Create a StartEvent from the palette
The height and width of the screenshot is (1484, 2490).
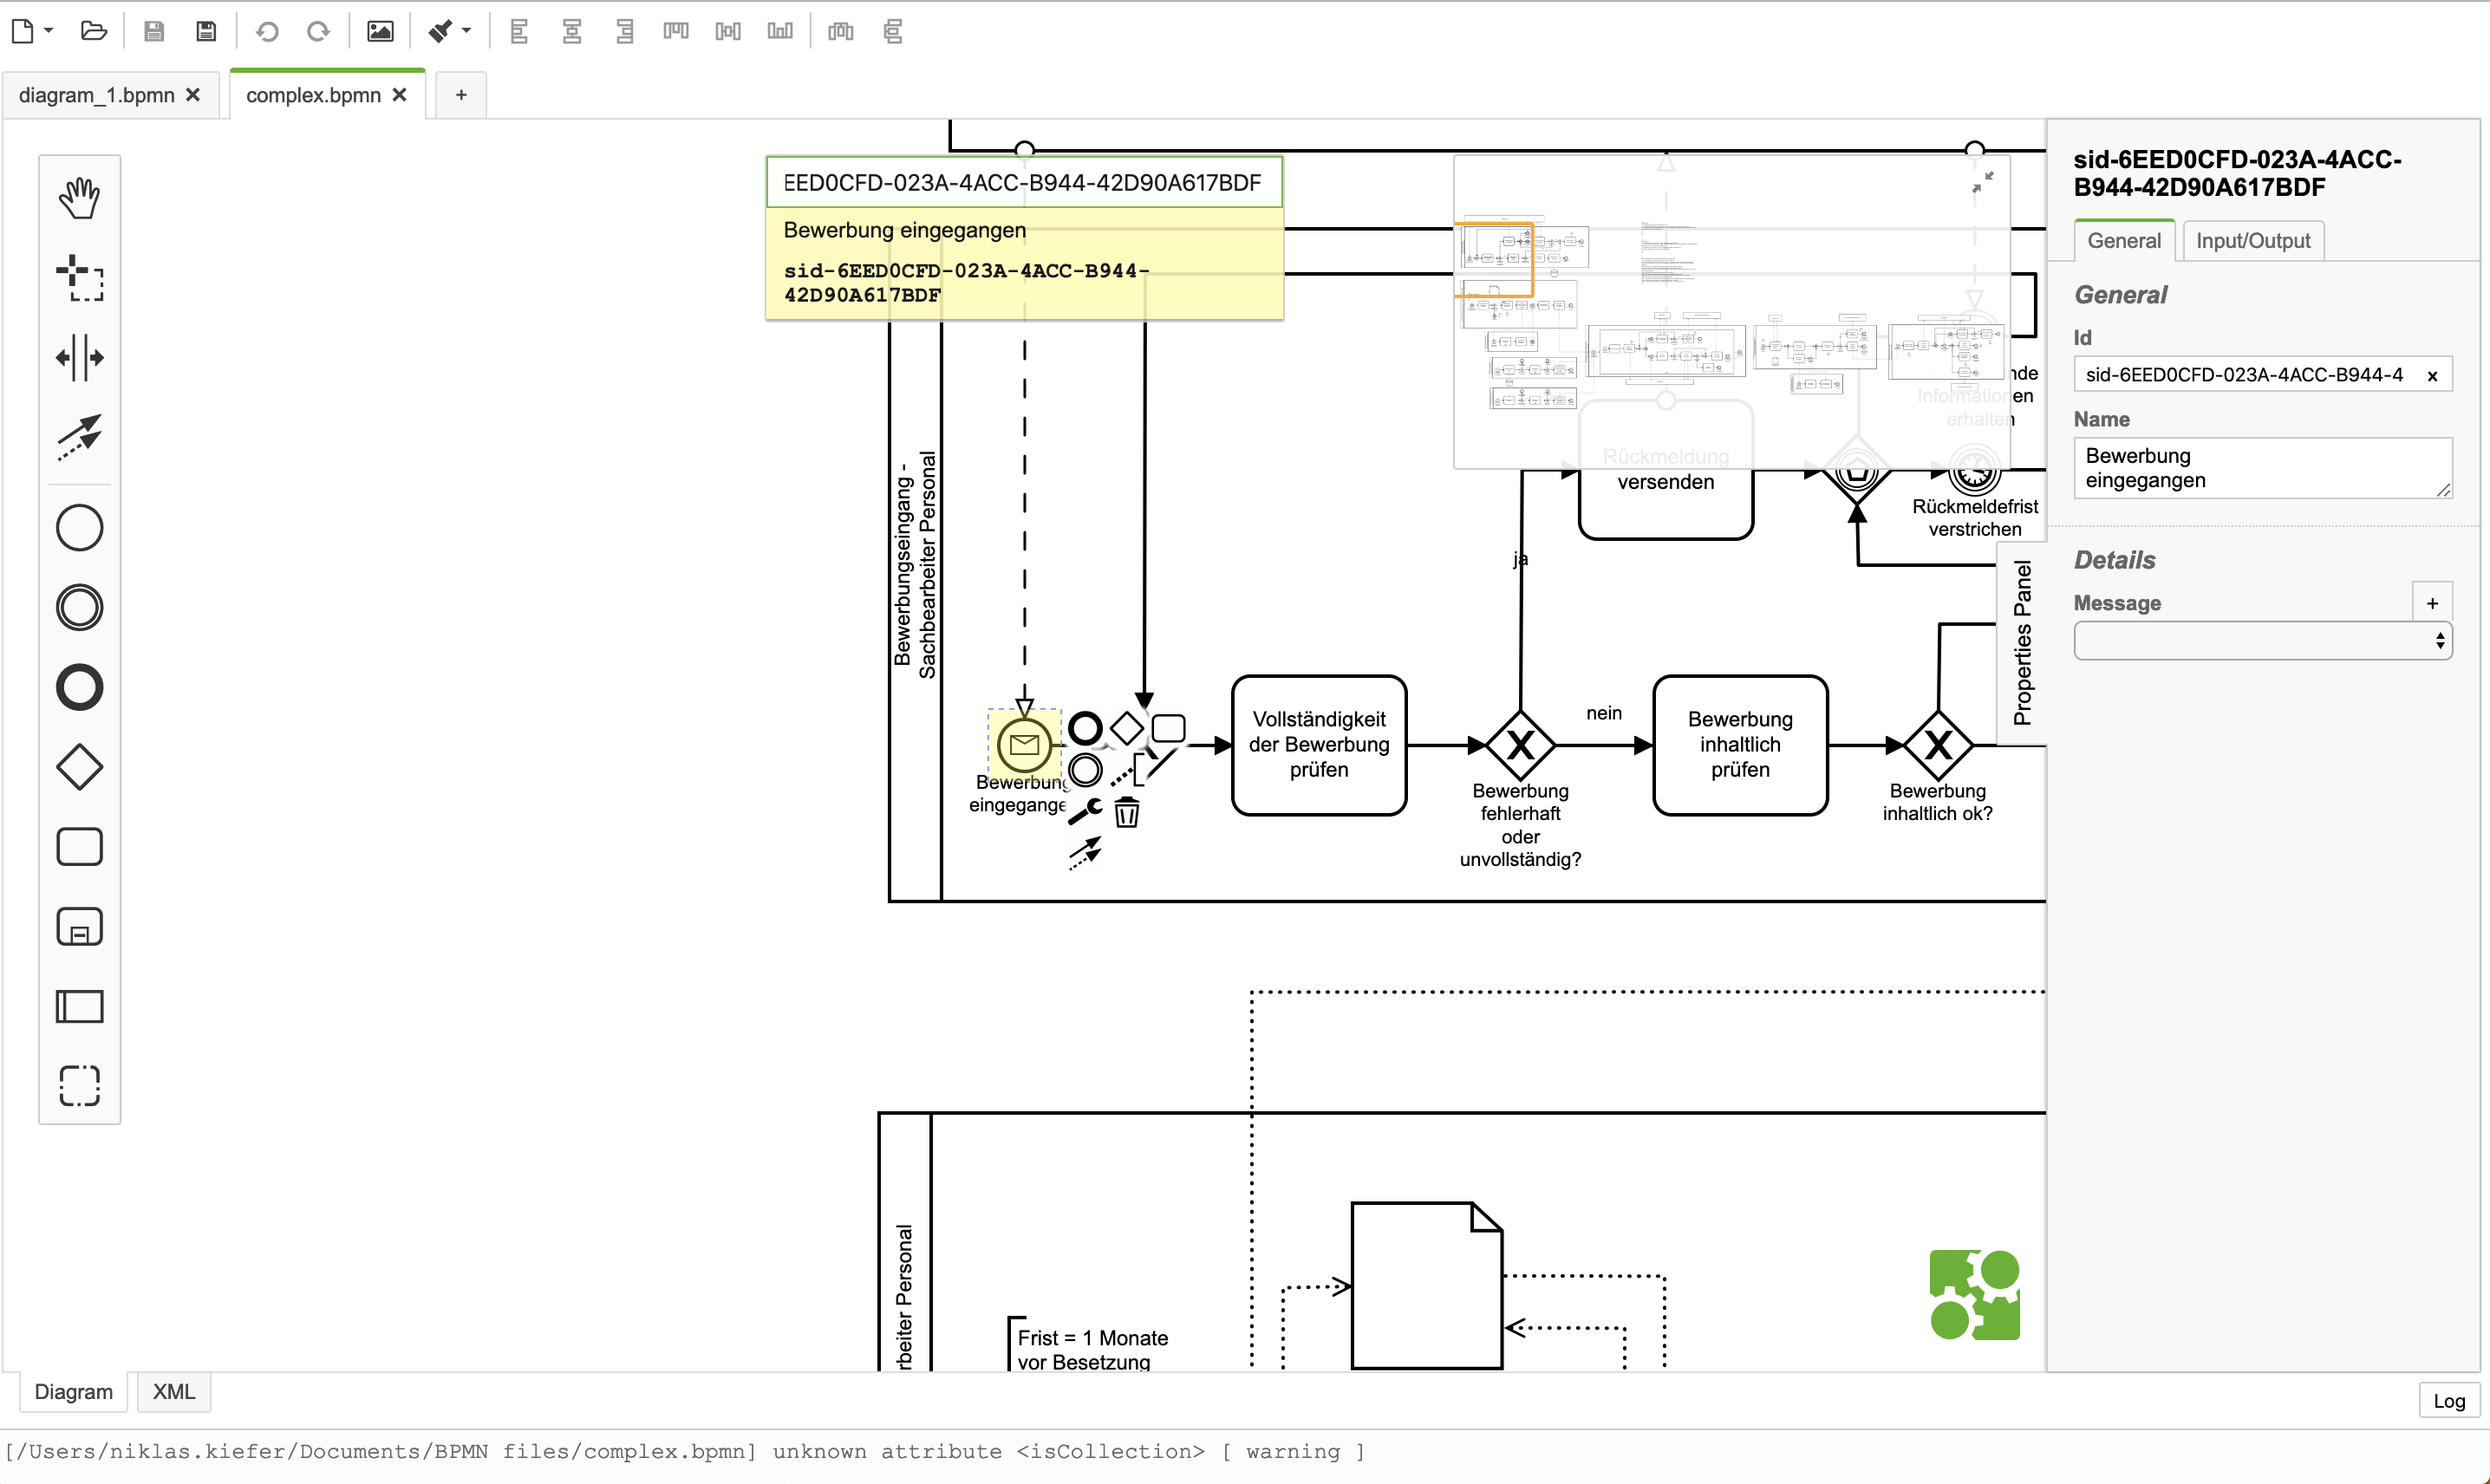[x=79, y=528]
